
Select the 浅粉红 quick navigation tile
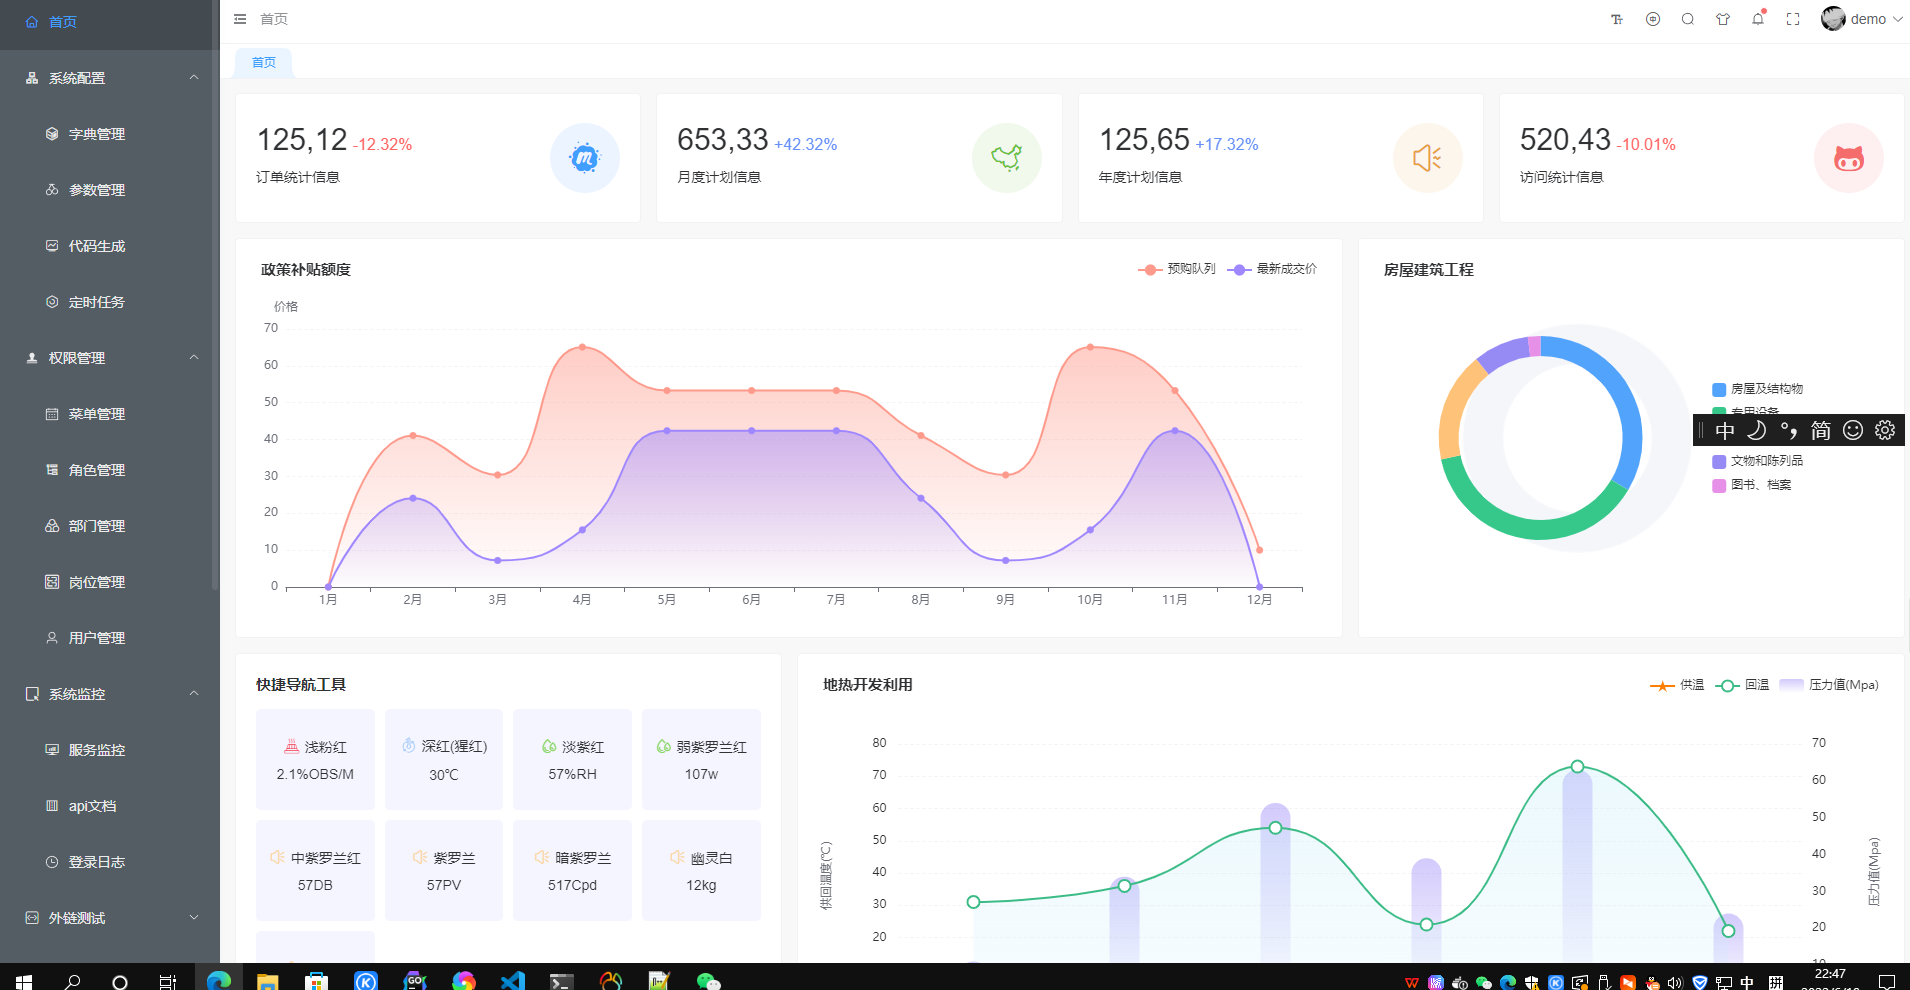(x=315, y=759)
